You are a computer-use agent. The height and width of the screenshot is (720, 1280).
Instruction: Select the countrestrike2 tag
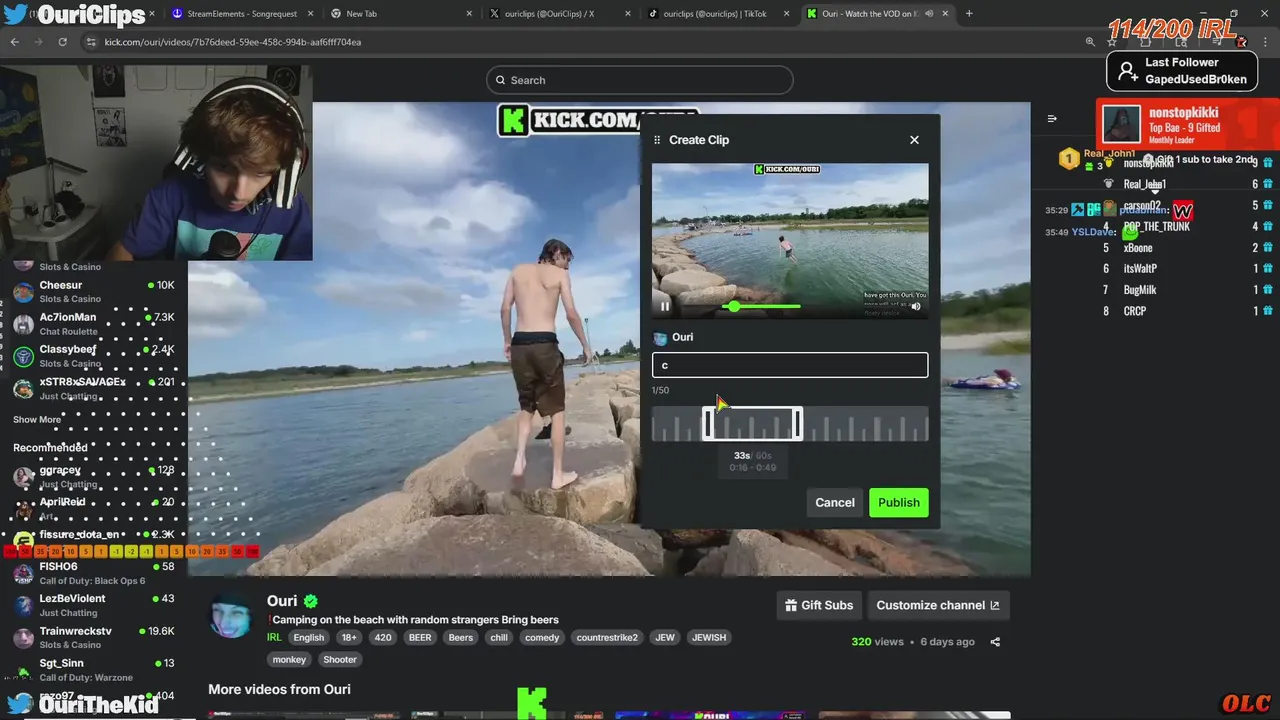607,638
